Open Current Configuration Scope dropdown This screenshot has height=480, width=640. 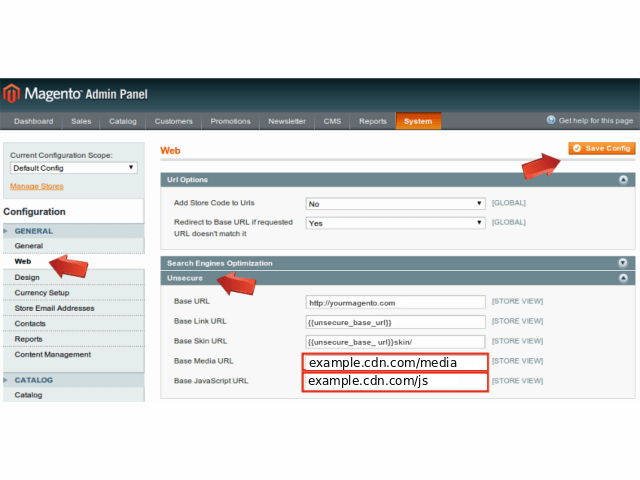[73, 168]
